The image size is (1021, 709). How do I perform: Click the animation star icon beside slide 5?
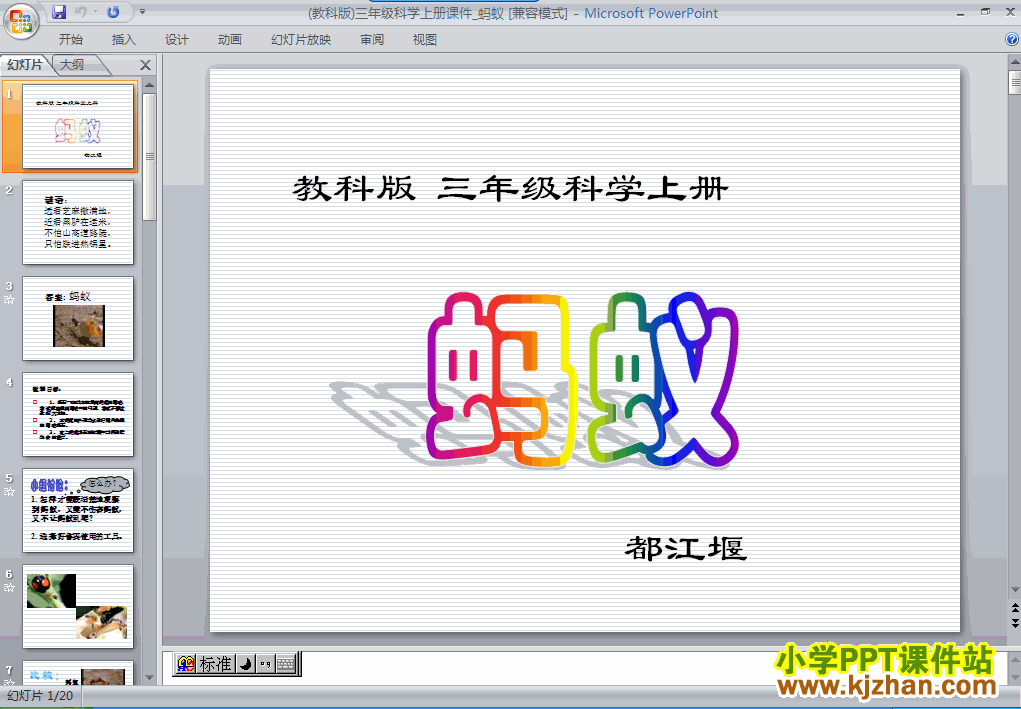[x=9, y=492]
